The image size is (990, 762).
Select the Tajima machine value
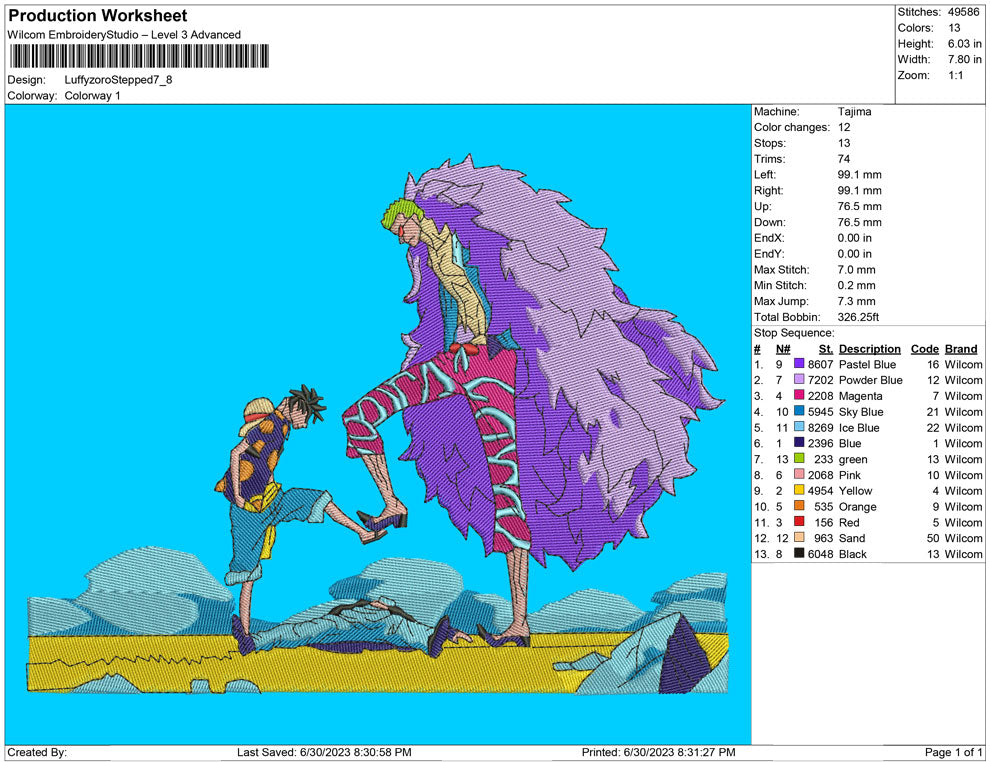[x=854, y=112]
